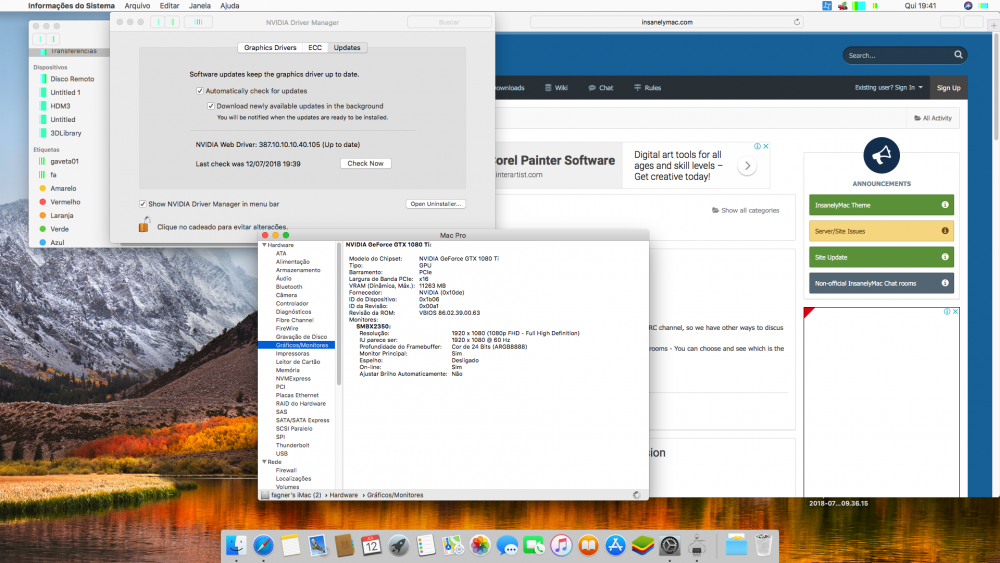The width and height of the screenshot is (1000, 563).
Task: Open BlueStacks layered icon in Dock
Action: click(x=642, y=546)
